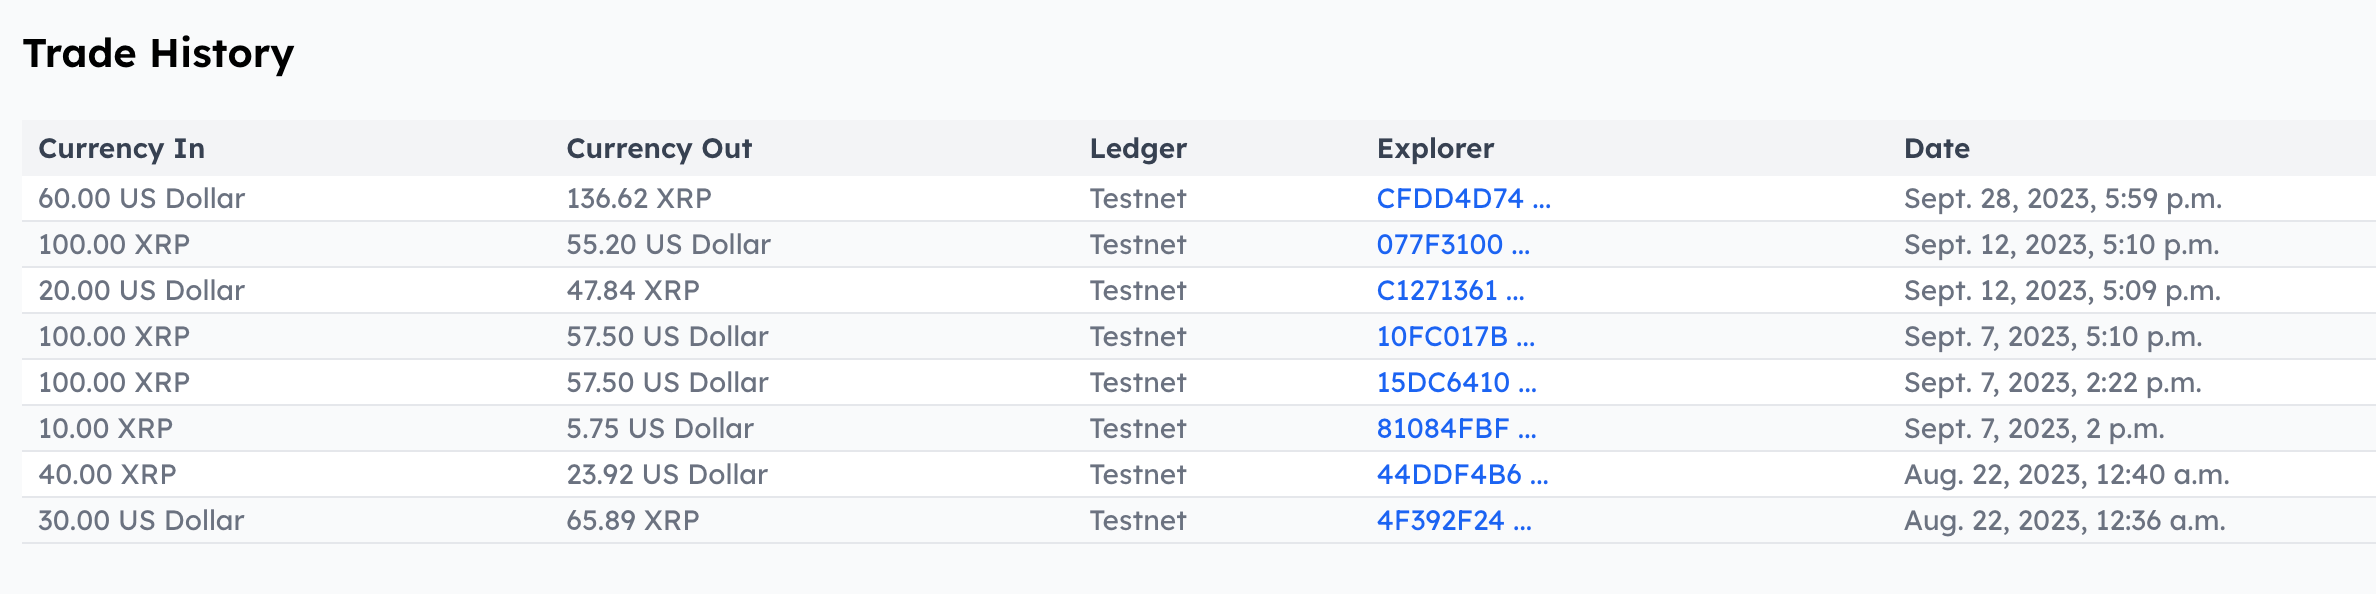2376x594 pixels.
Task: Click the Explorer column header
Action: (1436, 148)
